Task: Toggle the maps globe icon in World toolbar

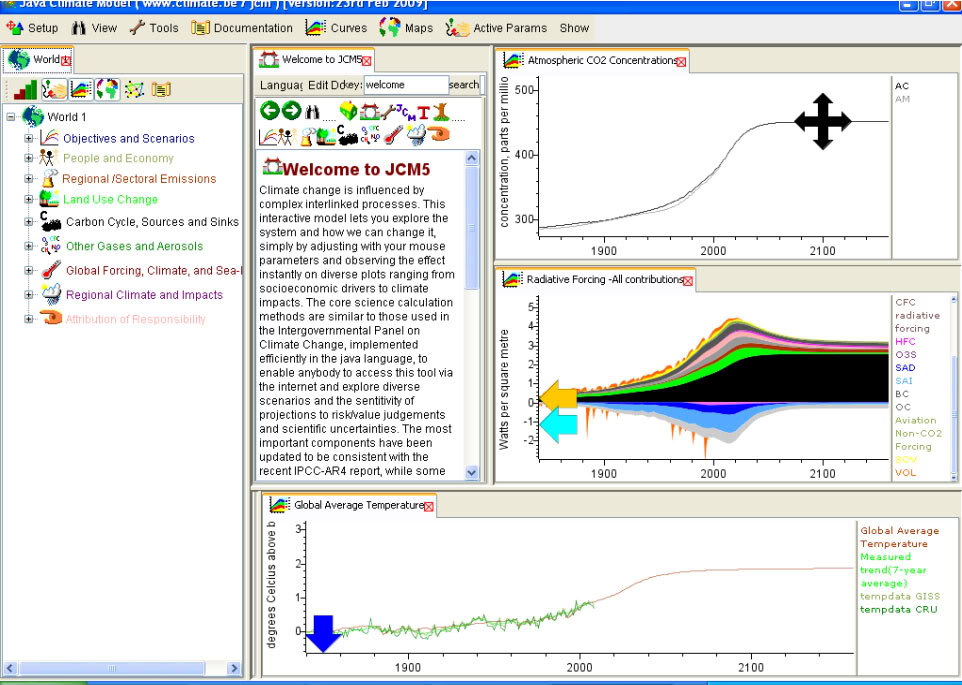Action: 106,90
